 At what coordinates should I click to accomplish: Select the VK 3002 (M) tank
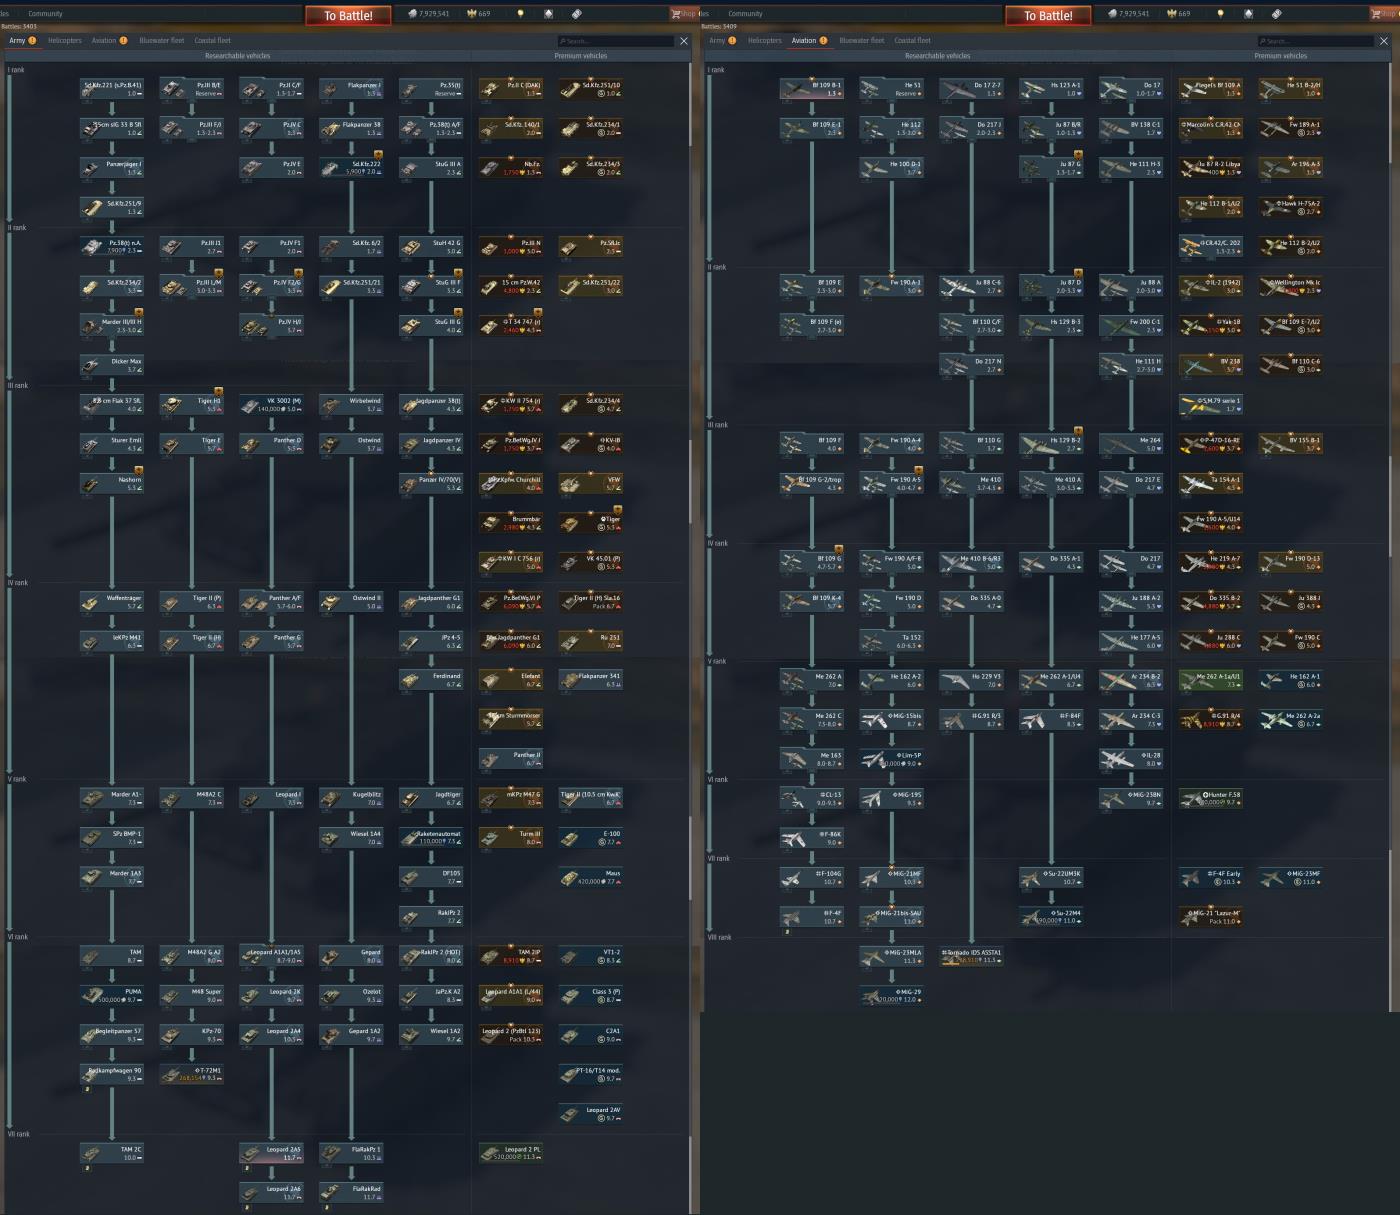271,404
